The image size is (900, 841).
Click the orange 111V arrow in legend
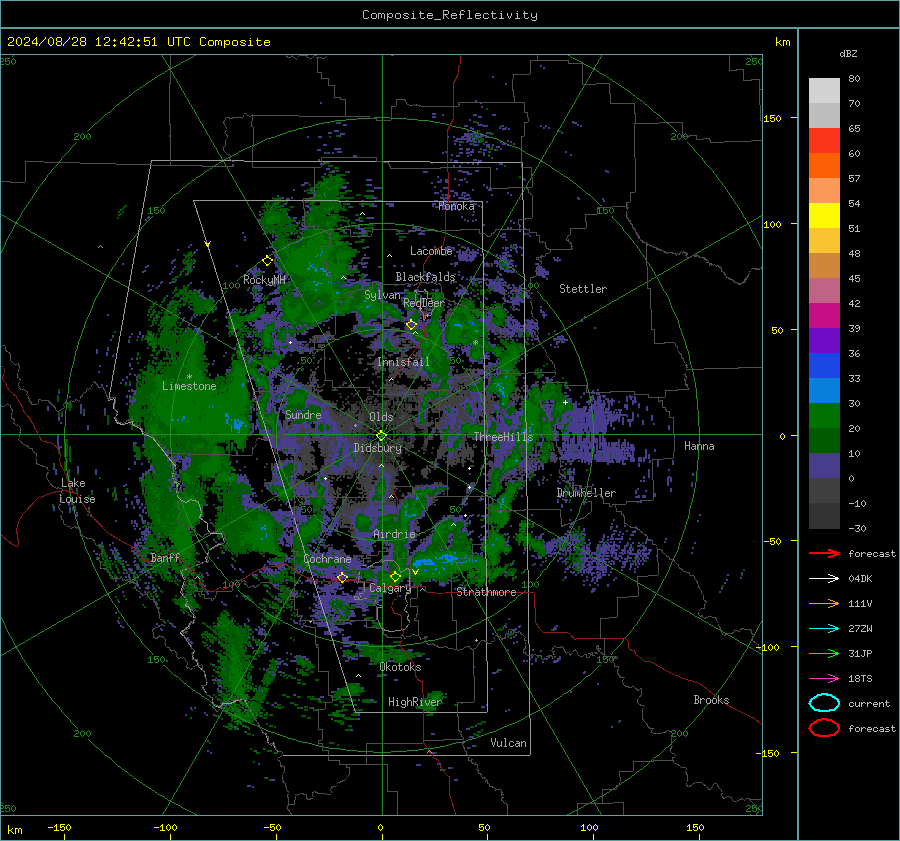click(x=824, y=603)
